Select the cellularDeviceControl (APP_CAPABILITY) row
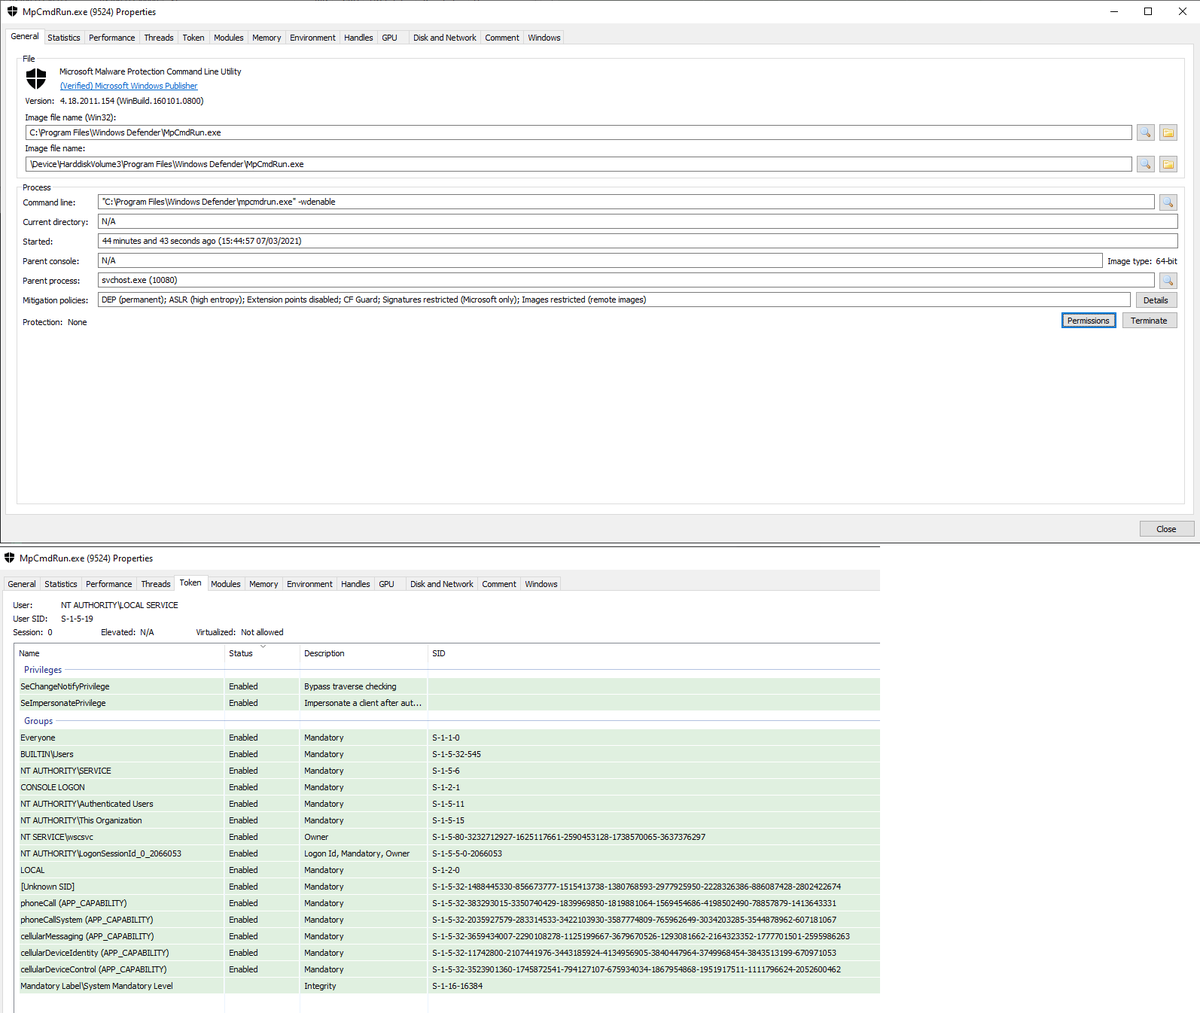The image size is (1200, 1013). (x=447, y=969)
